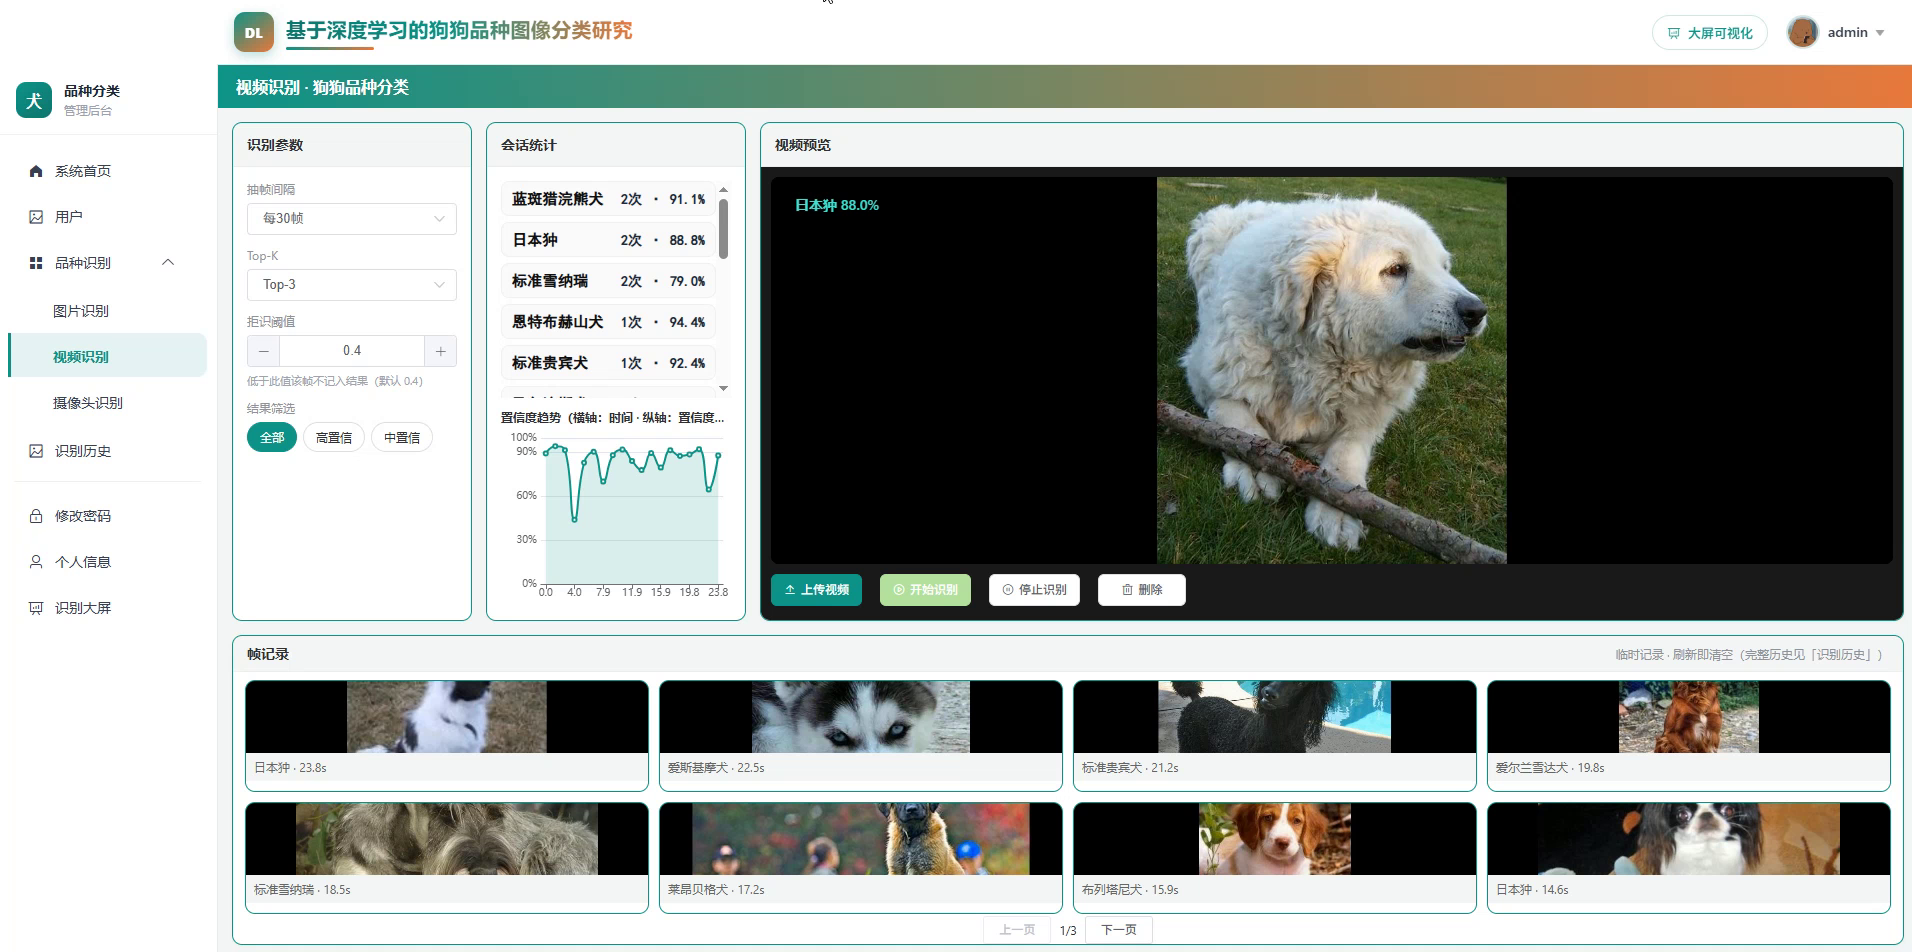Viewport: 1912px width, 952px height.
Task: Click the DL logo badge in header
Action: (x=254, y=32)
